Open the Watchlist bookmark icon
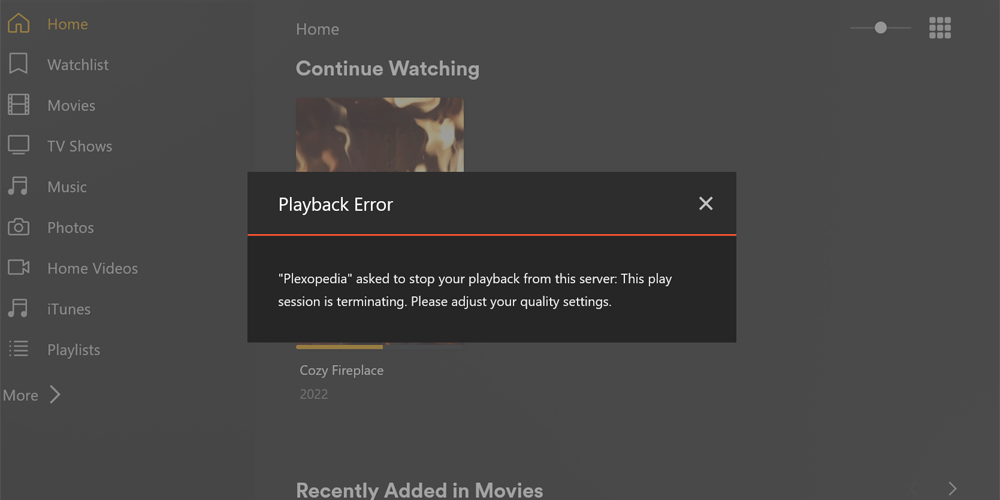Screen dimensions: 1000x500 (x=18, y=64)
